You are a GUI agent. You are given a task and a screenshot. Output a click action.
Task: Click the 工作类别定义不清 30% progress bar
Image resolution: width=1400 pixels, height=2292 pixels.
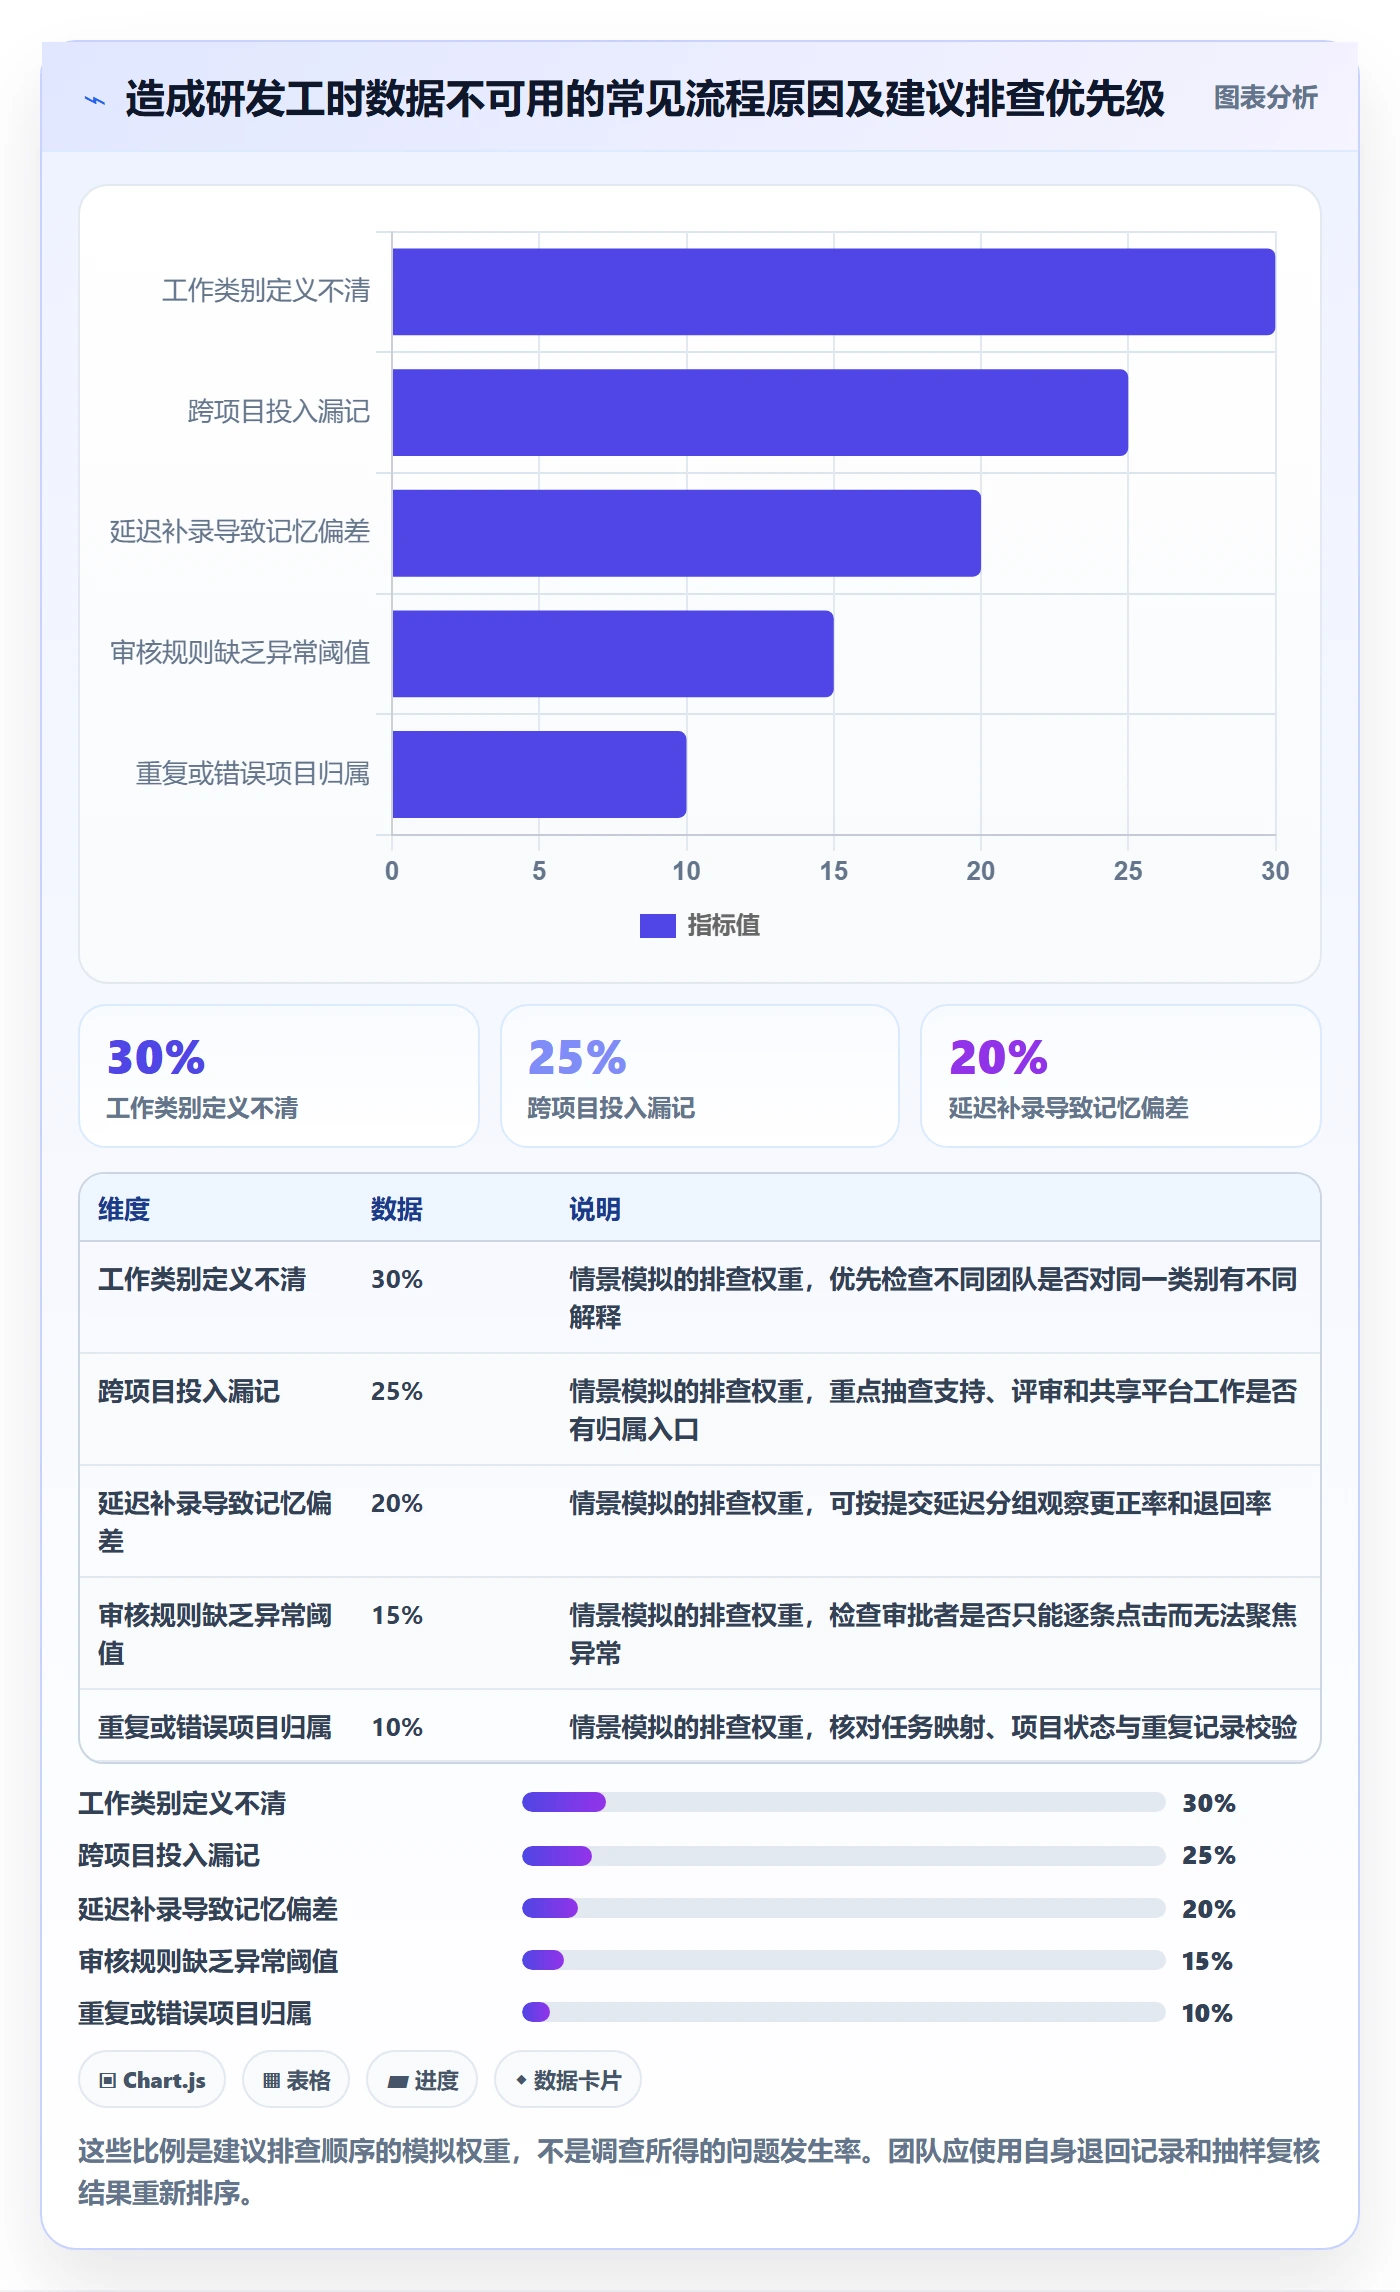coord(843,1802)
